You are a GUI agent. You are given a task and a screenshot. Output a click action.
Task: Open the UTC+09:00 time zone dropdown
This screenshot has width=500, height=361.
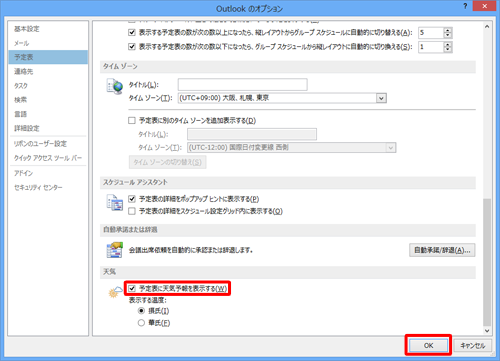coord(381,98)
